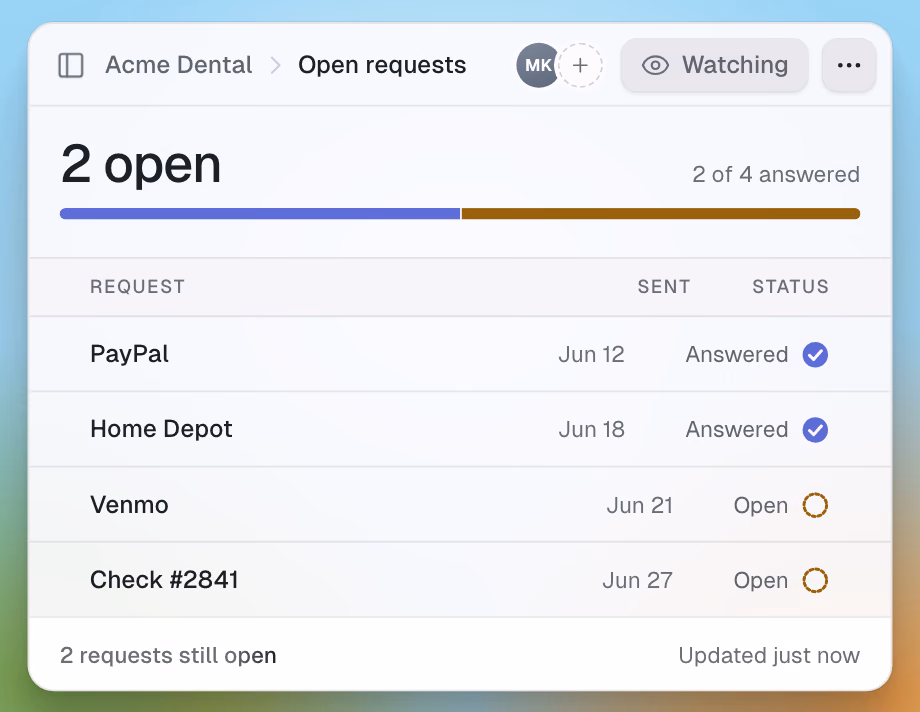Viewport: 920px width, 712px height.
Task: Select the Jun 12 sent date
Action: (591, 355)
